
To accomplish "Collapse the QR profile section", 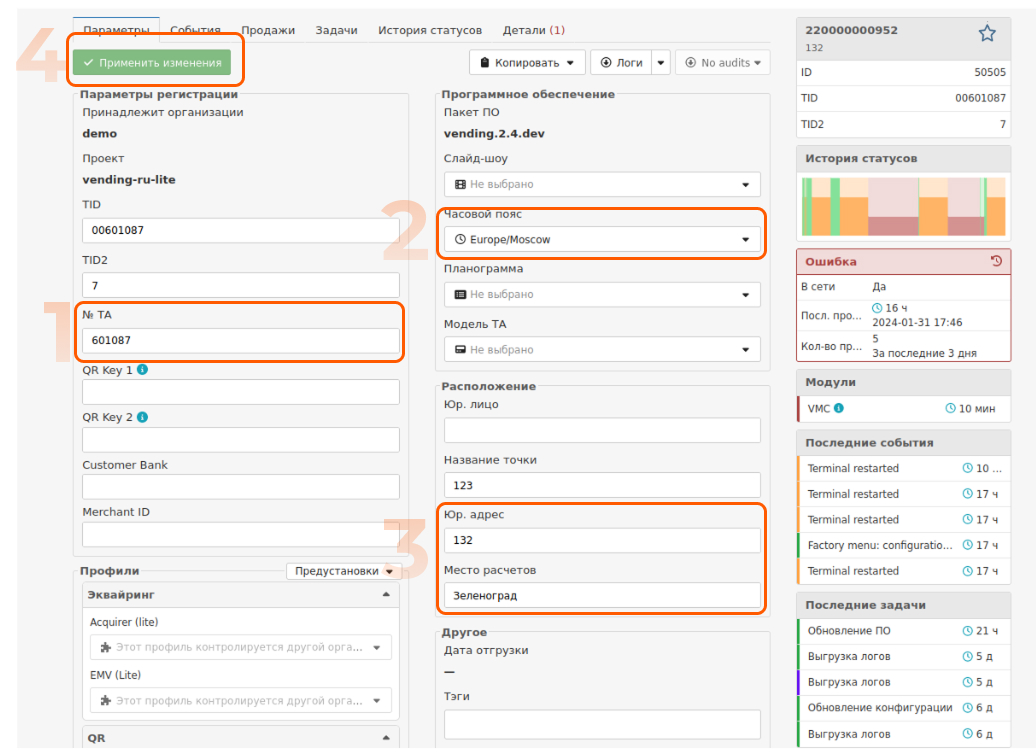I will 386,737.
